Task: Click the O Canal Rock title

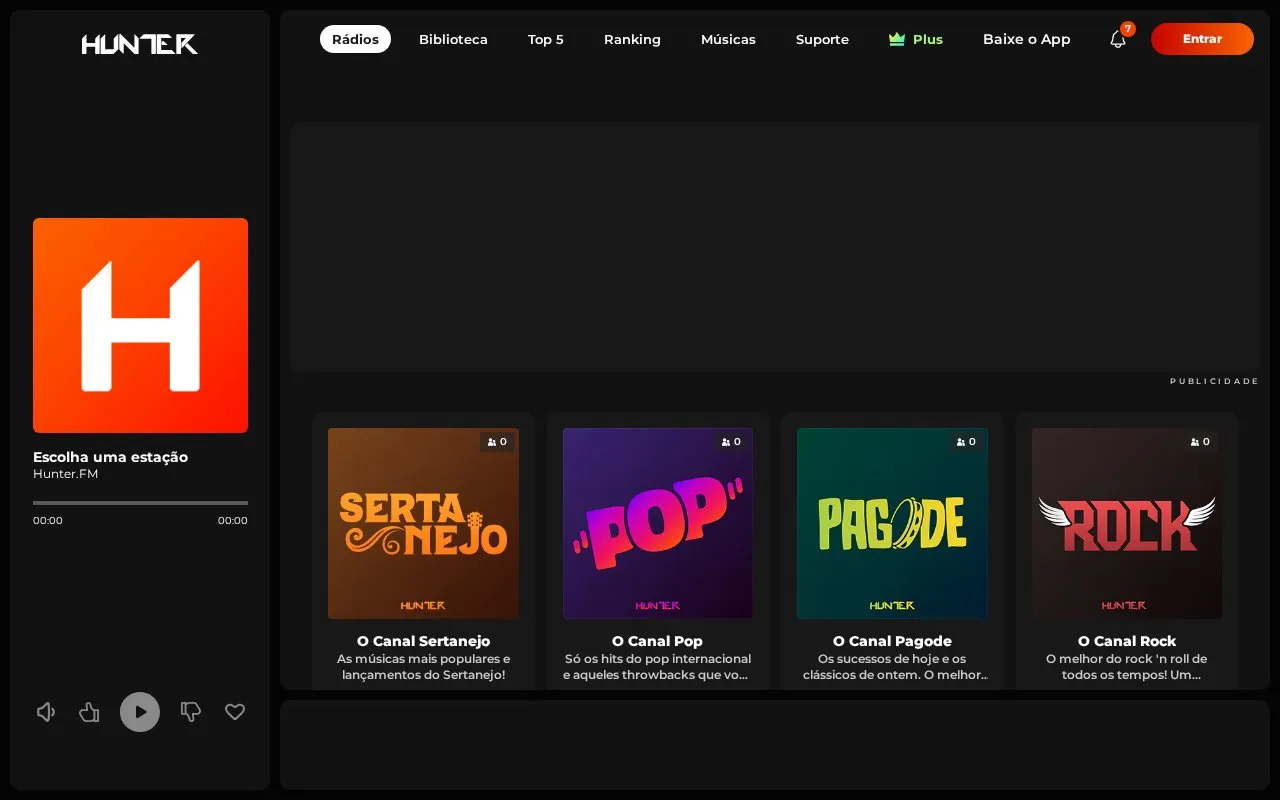Action: 1127,641
